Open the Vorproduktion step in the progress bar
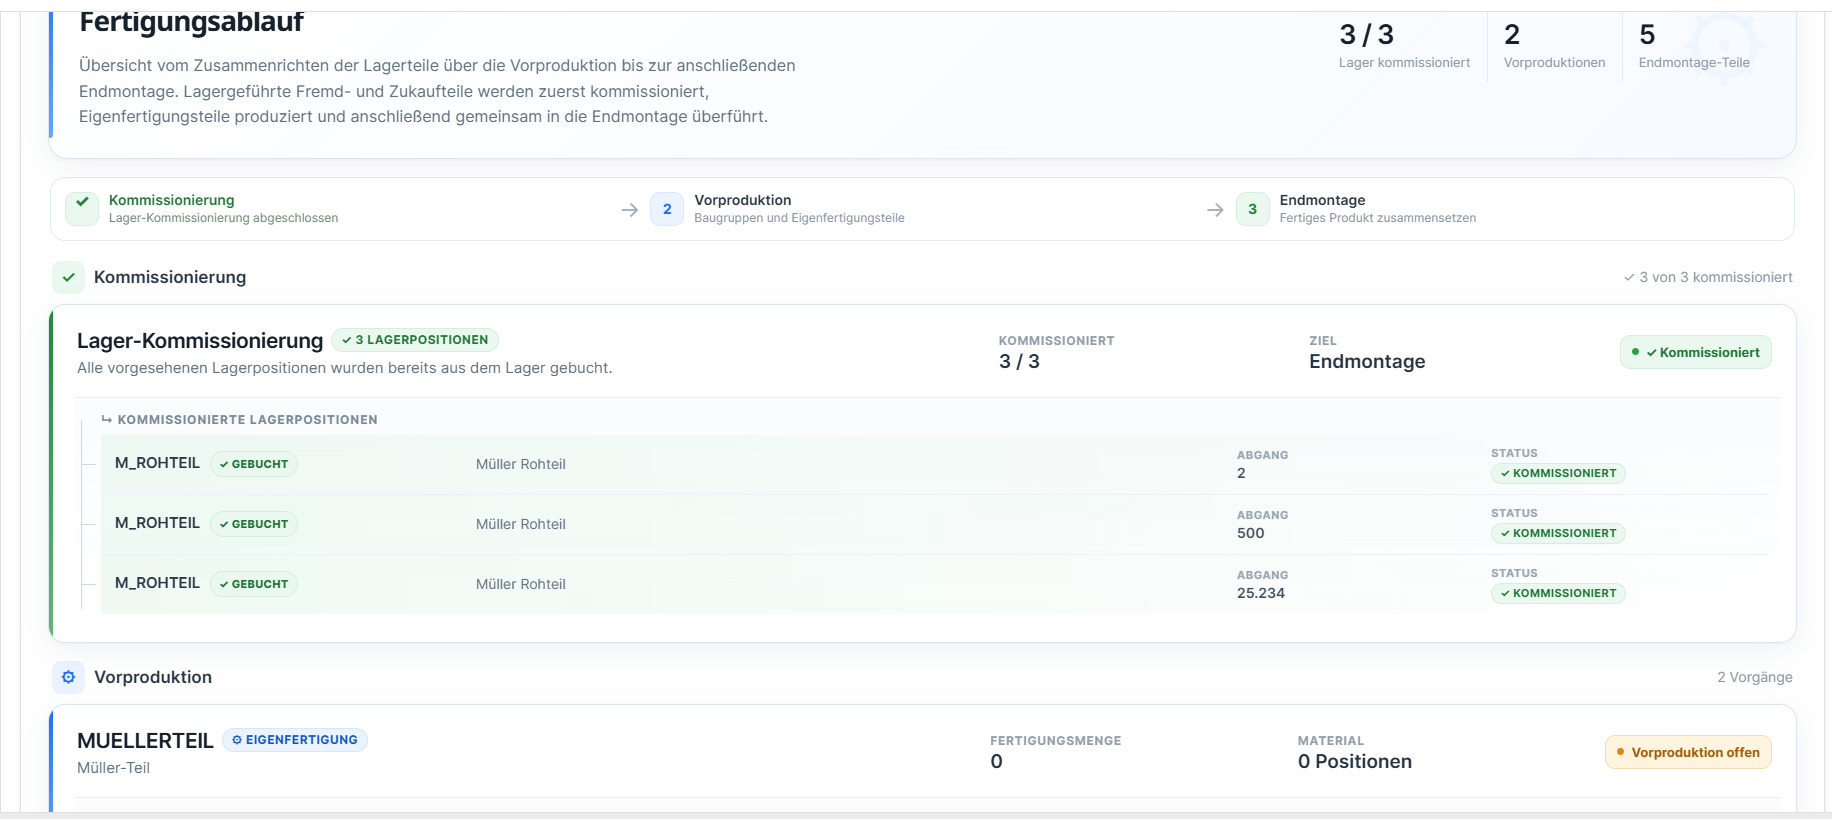The height and width of the screenshot is (819, 1832). tap(778, 209)
